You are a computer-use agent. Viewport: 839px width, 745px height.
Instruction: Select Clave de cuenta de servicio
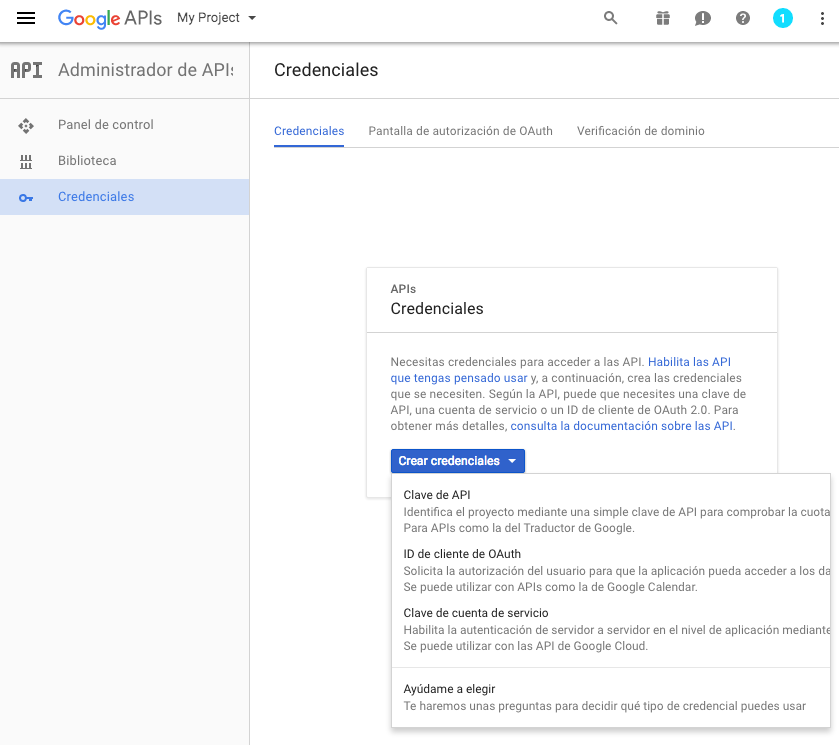pos(475,613)
